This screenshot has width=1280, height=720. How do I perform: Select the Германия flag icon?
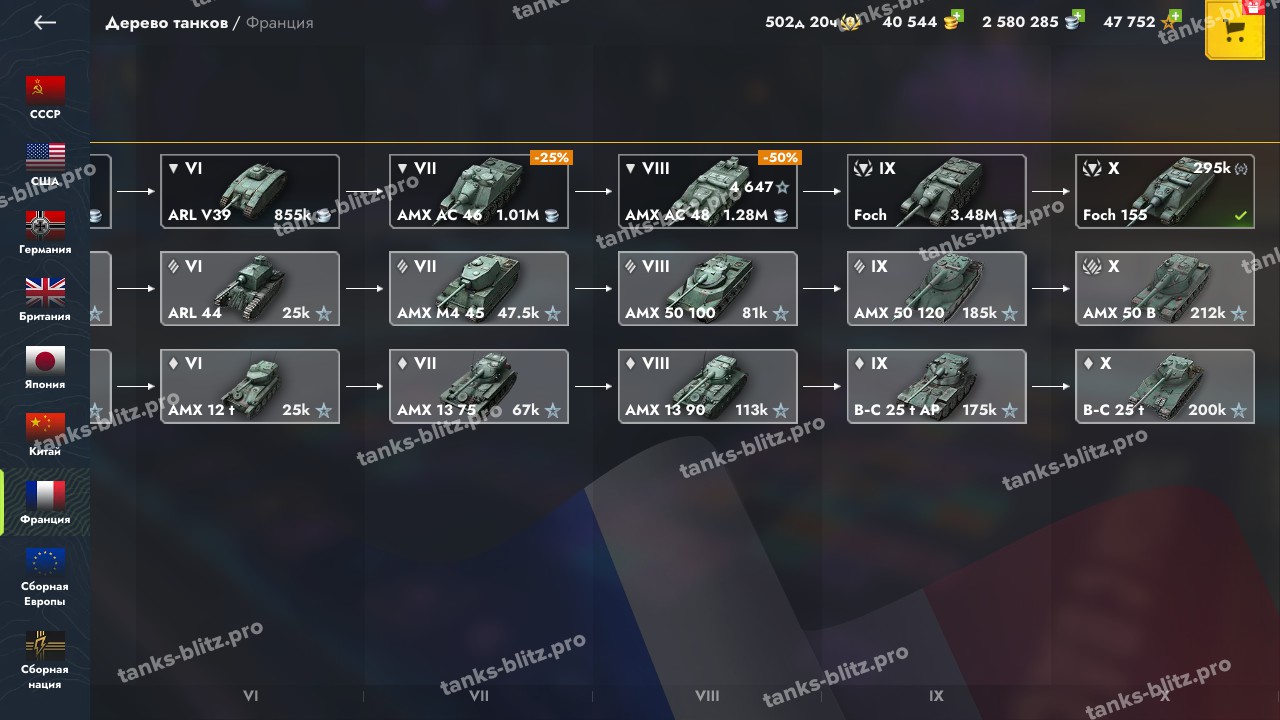coord(45,225)
